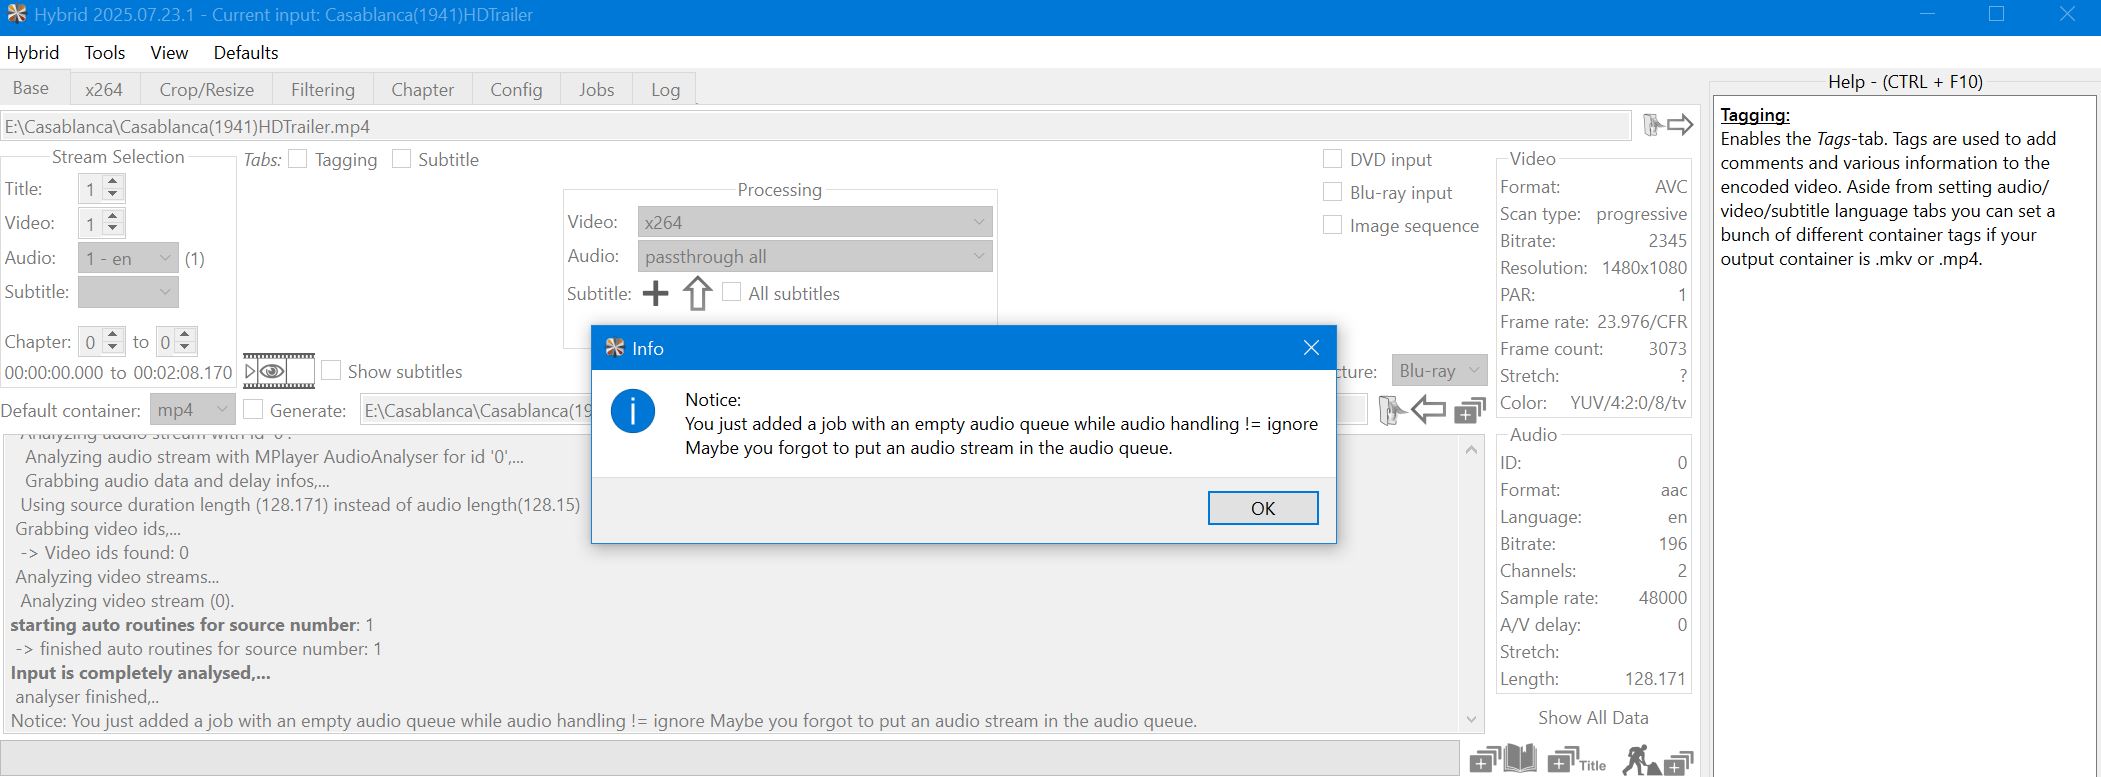Click the plus icon beside Subtitle
Viewport: 2101px width, 777px height.
tap(655, 294)
